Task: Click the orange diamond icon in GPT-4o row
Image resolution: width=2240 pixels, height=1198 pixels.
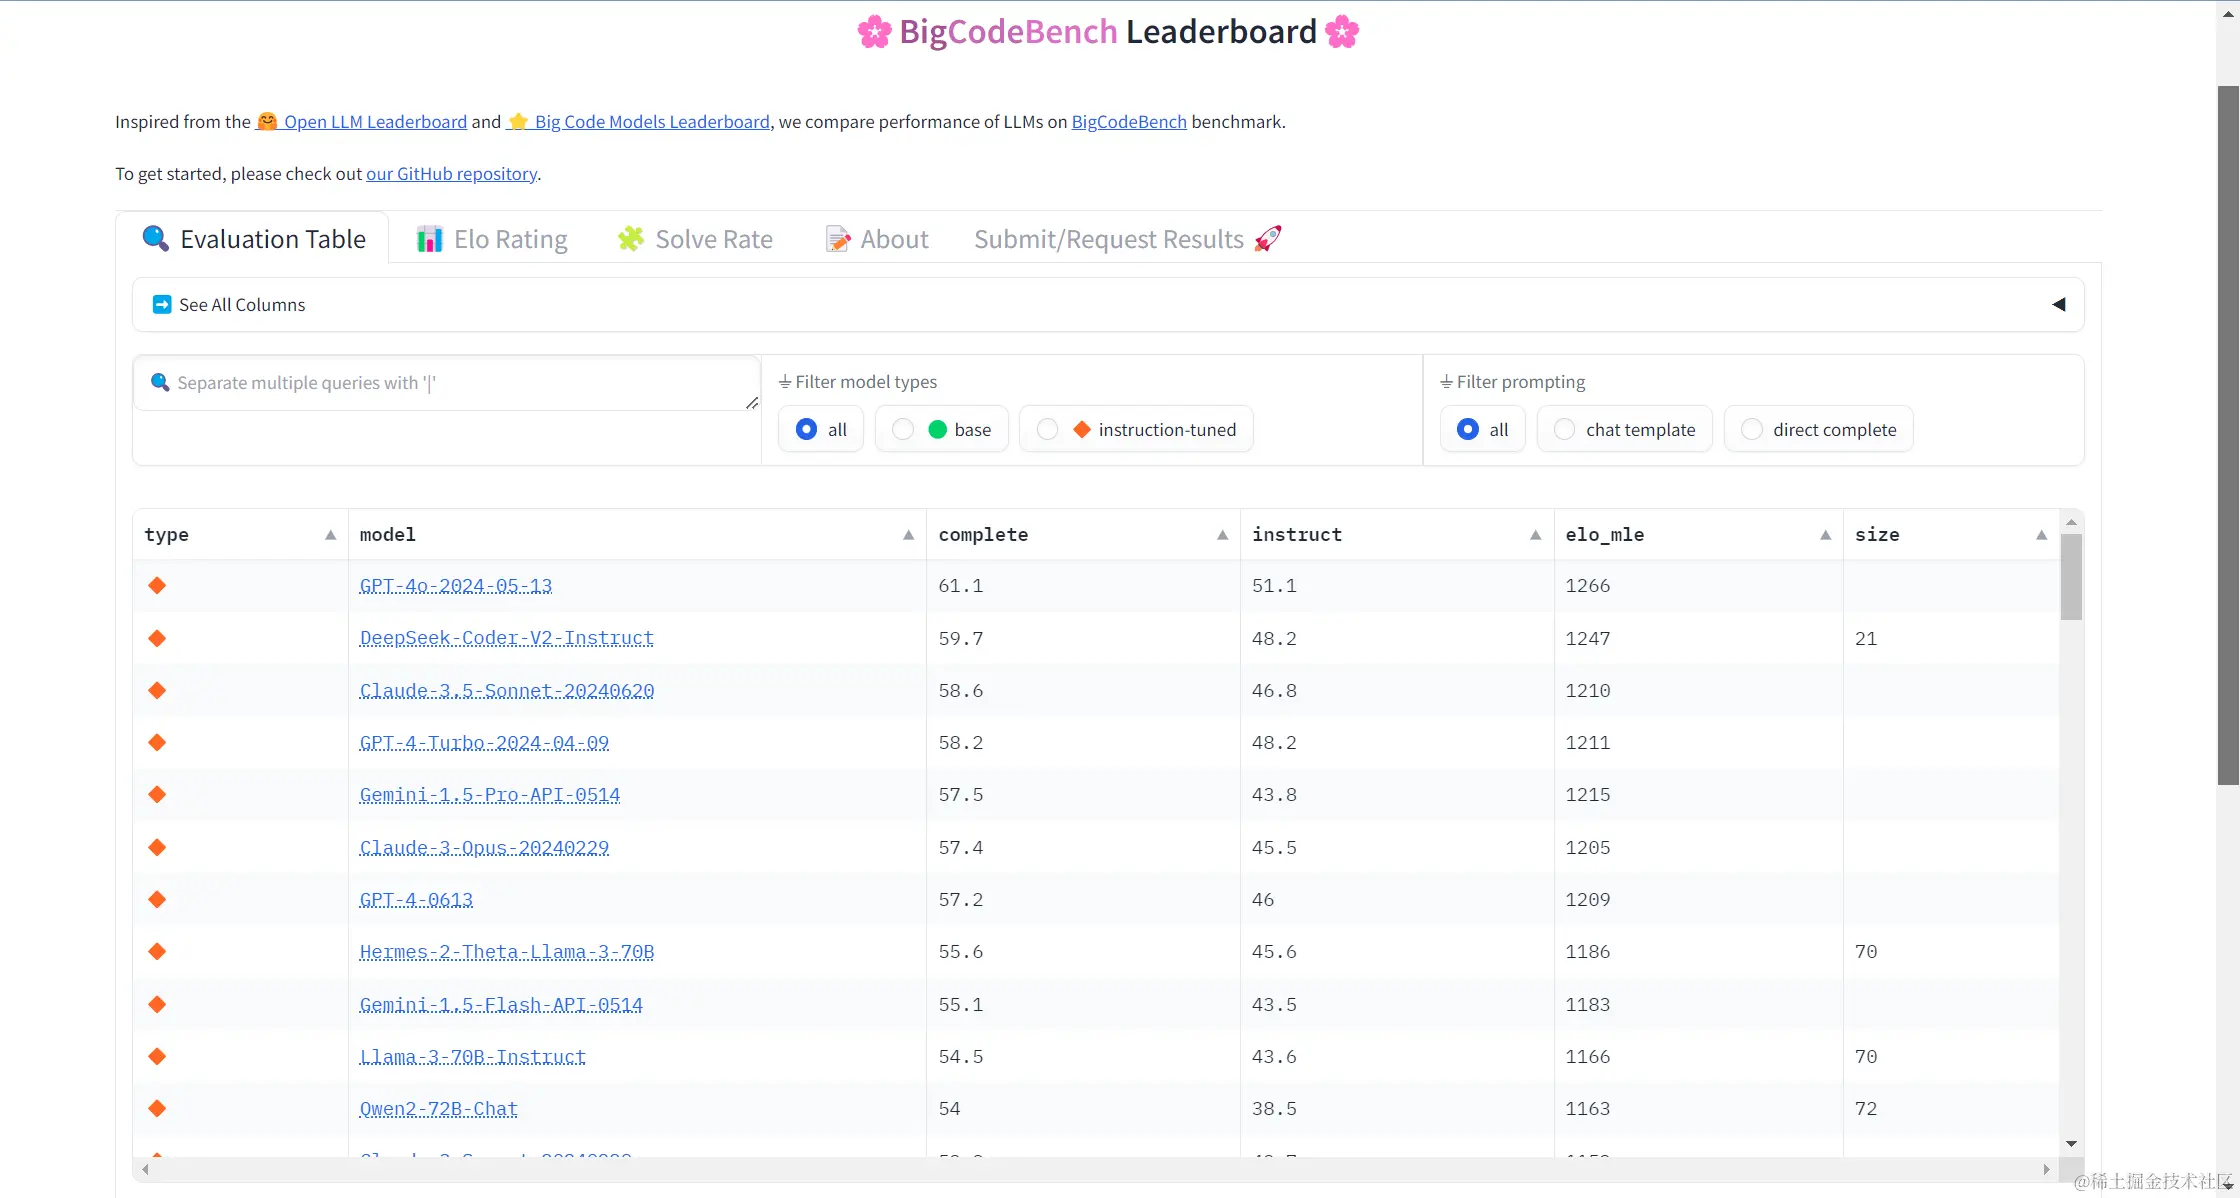Action: pyautogui.click(x=157, y=586)
